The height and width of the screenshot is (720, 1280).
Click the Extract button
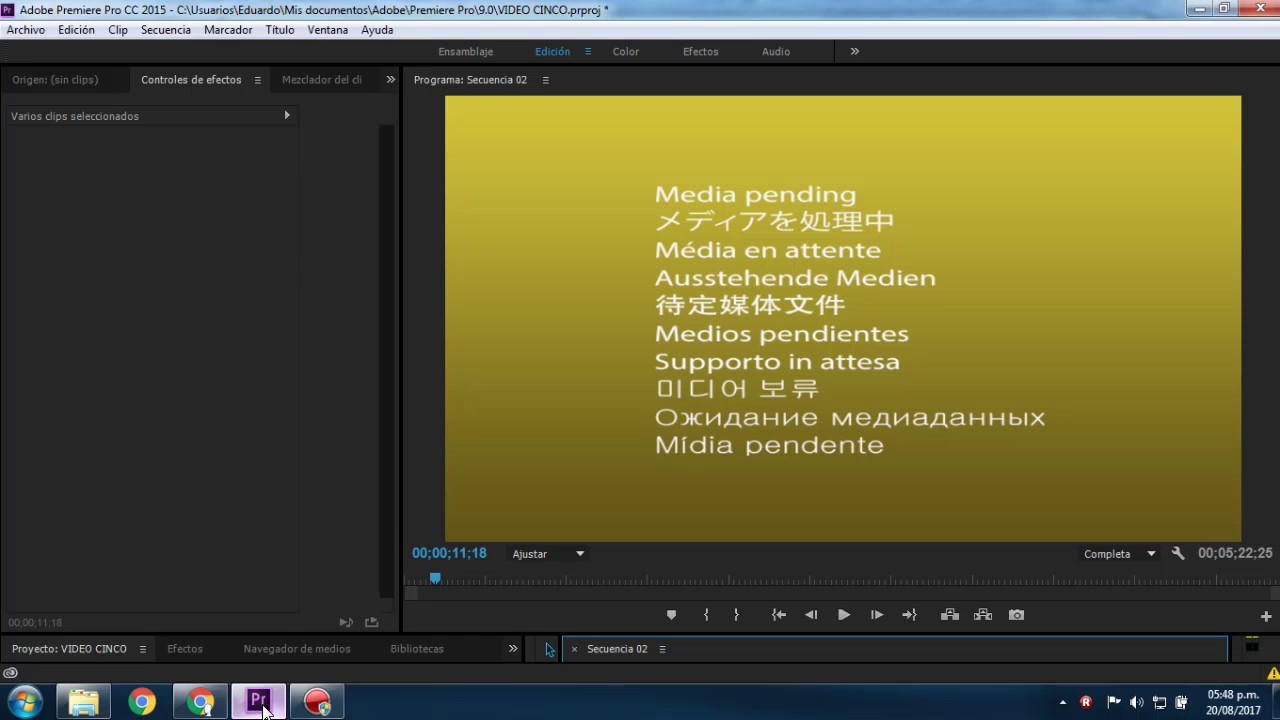point(983,615)
